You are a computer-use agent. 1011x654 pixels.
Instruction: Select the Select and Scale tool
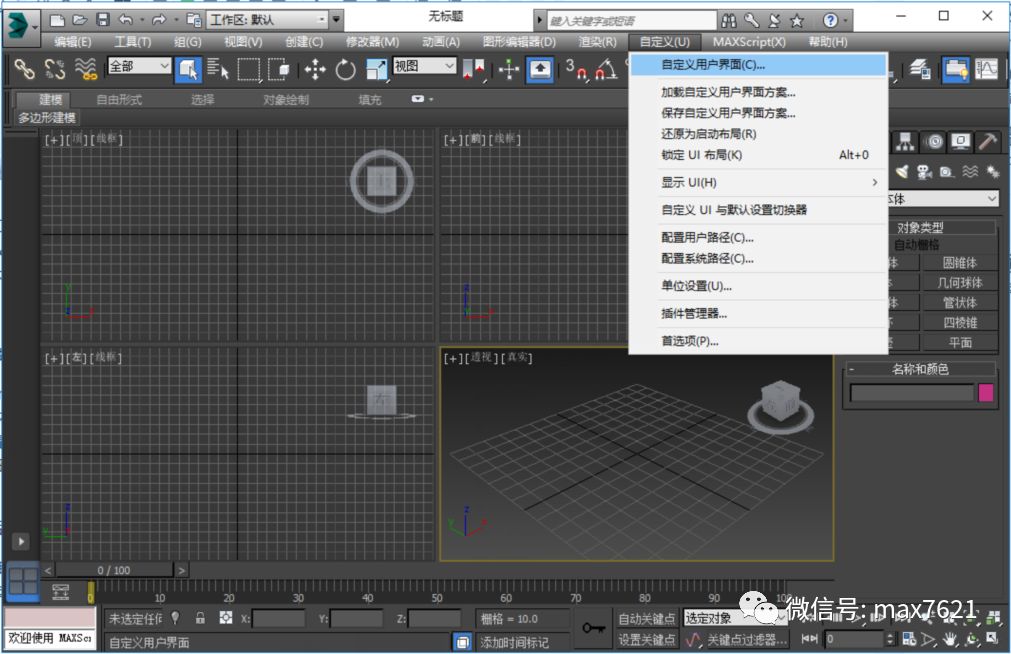point(377,69)
